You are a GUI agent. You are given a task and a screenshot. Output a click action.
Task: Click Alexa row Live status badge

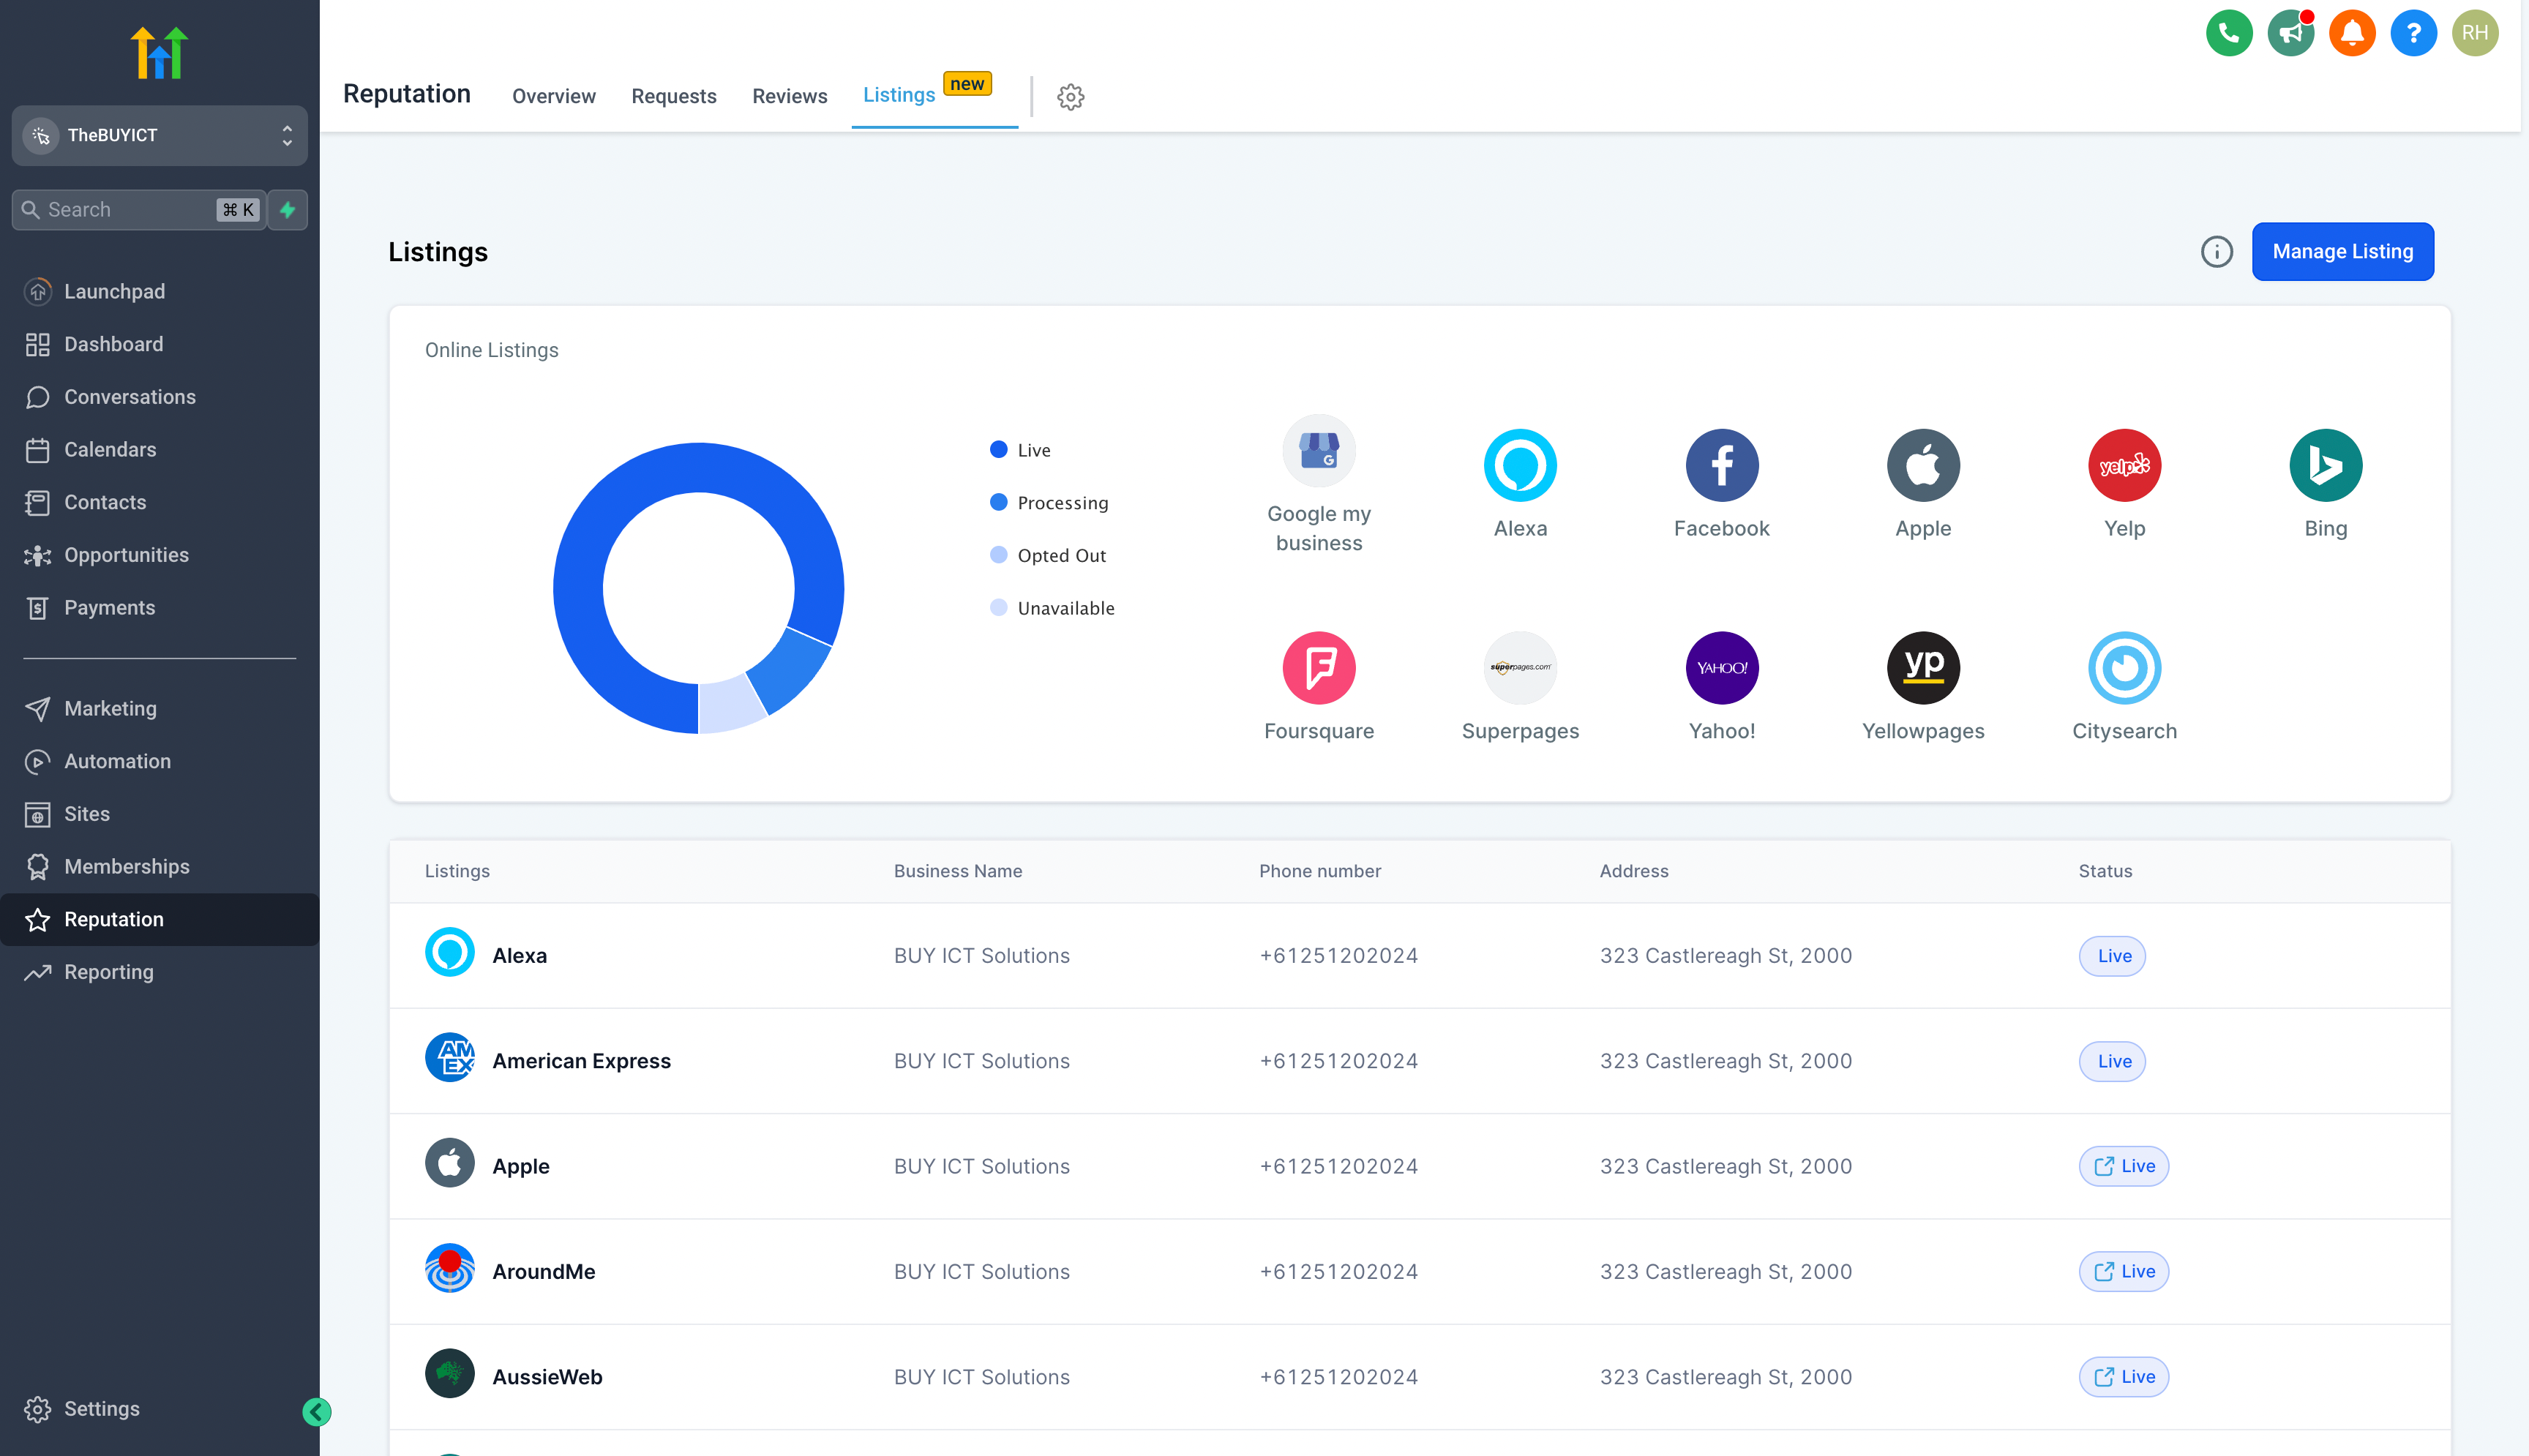(x=2112, y=956)
